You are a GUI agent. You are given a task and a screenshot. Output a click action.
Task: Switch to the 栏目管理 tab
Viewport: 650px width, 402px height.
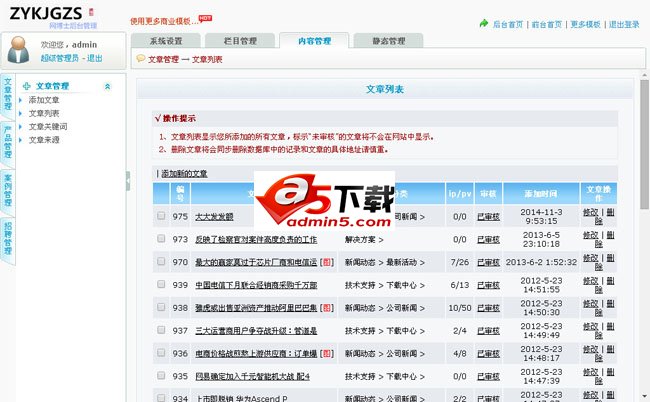click(x=240, y=41)
